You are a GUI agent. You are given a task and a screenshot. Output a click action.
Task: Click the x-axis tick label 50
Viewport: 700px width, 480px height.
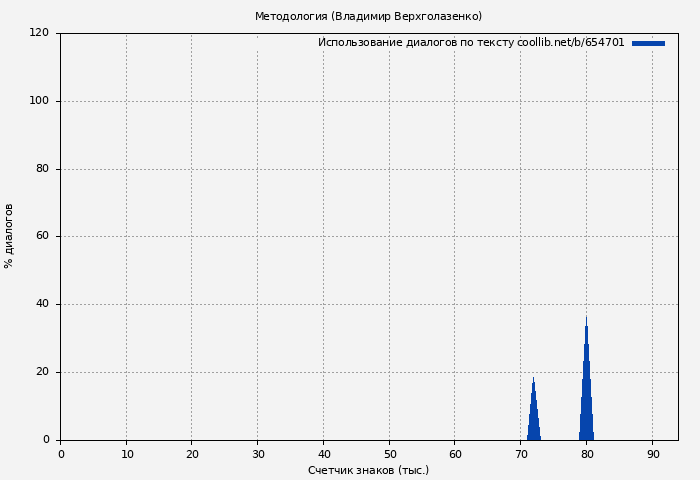389,454
